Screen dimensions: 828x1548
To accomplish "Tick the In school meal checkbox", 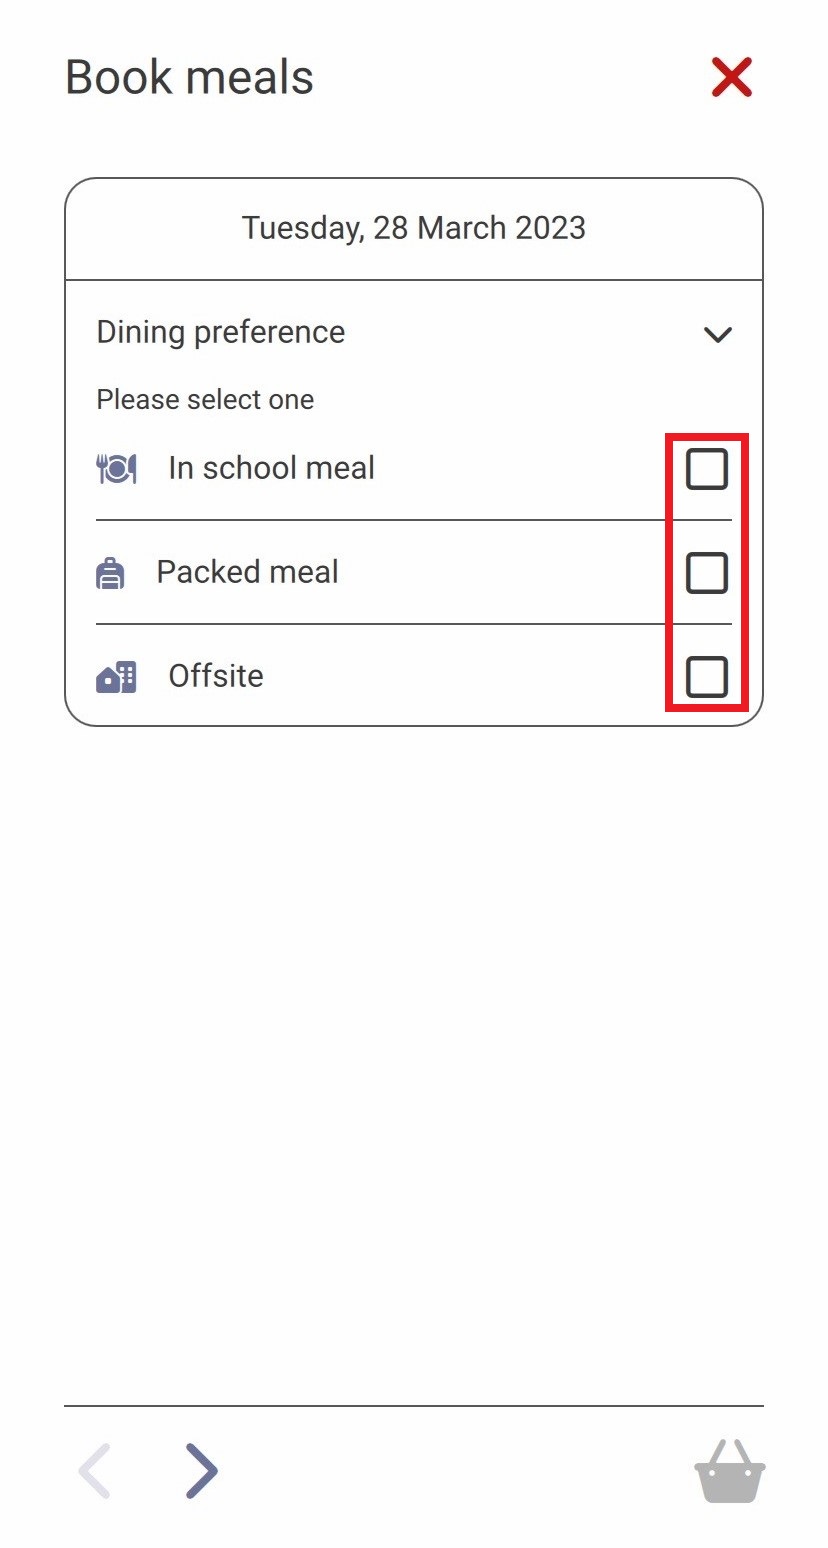I will point(707,469).
